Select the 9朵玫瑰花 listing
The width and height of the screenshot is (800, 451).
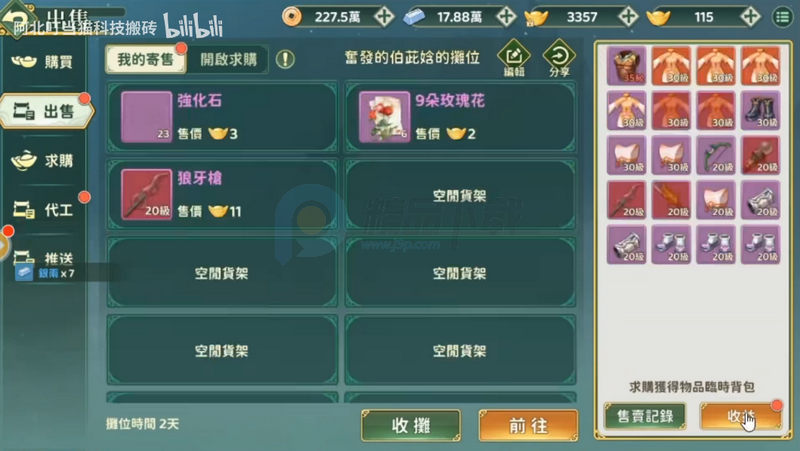tap(460, 117)
